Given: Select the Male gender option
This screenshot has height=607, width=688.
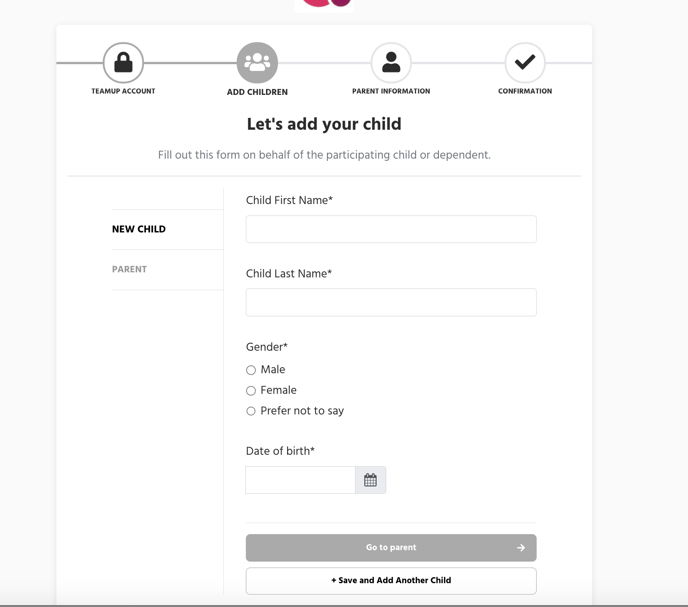Looking at the screenshot, I should tap(251, 370).
